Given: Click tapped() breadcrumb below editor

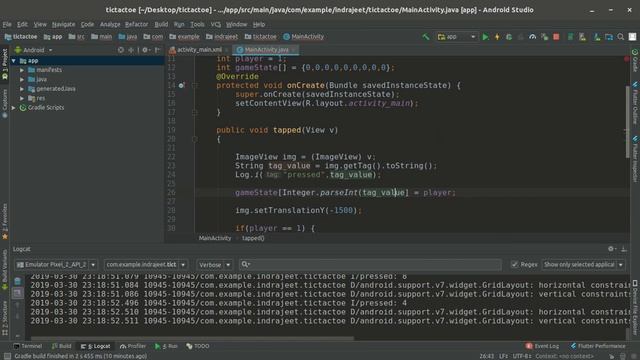Looking at the screenshot, I should [x=253, y=238].
